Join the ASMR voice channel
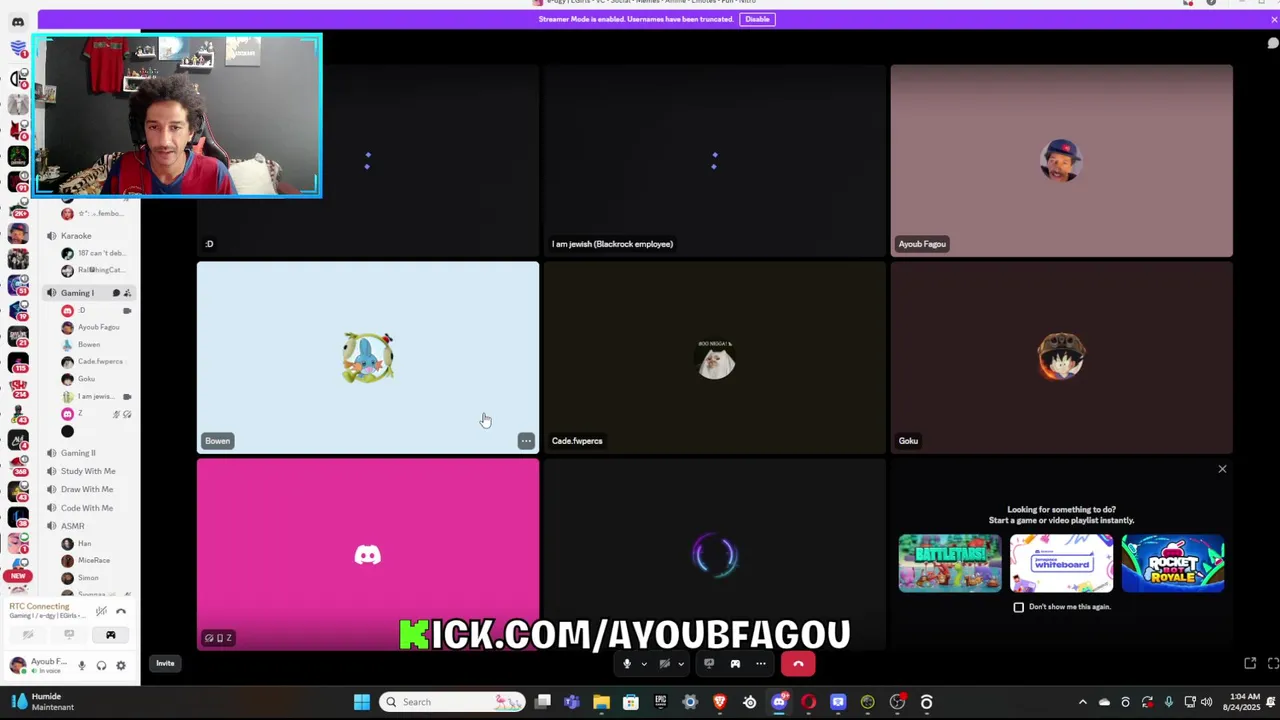The image size is (1280, 720). pos(73,526)
